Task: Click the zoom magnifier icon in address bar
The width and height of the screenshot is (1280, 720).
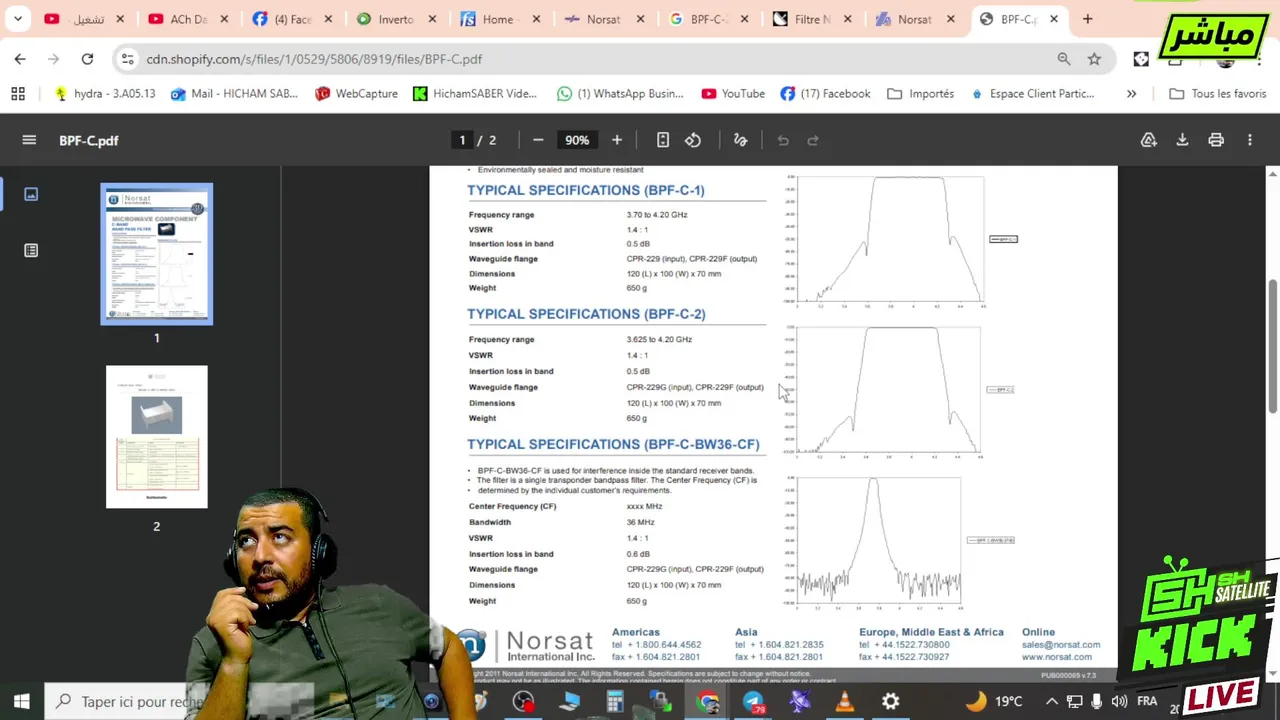Action: coord(1064,59)
